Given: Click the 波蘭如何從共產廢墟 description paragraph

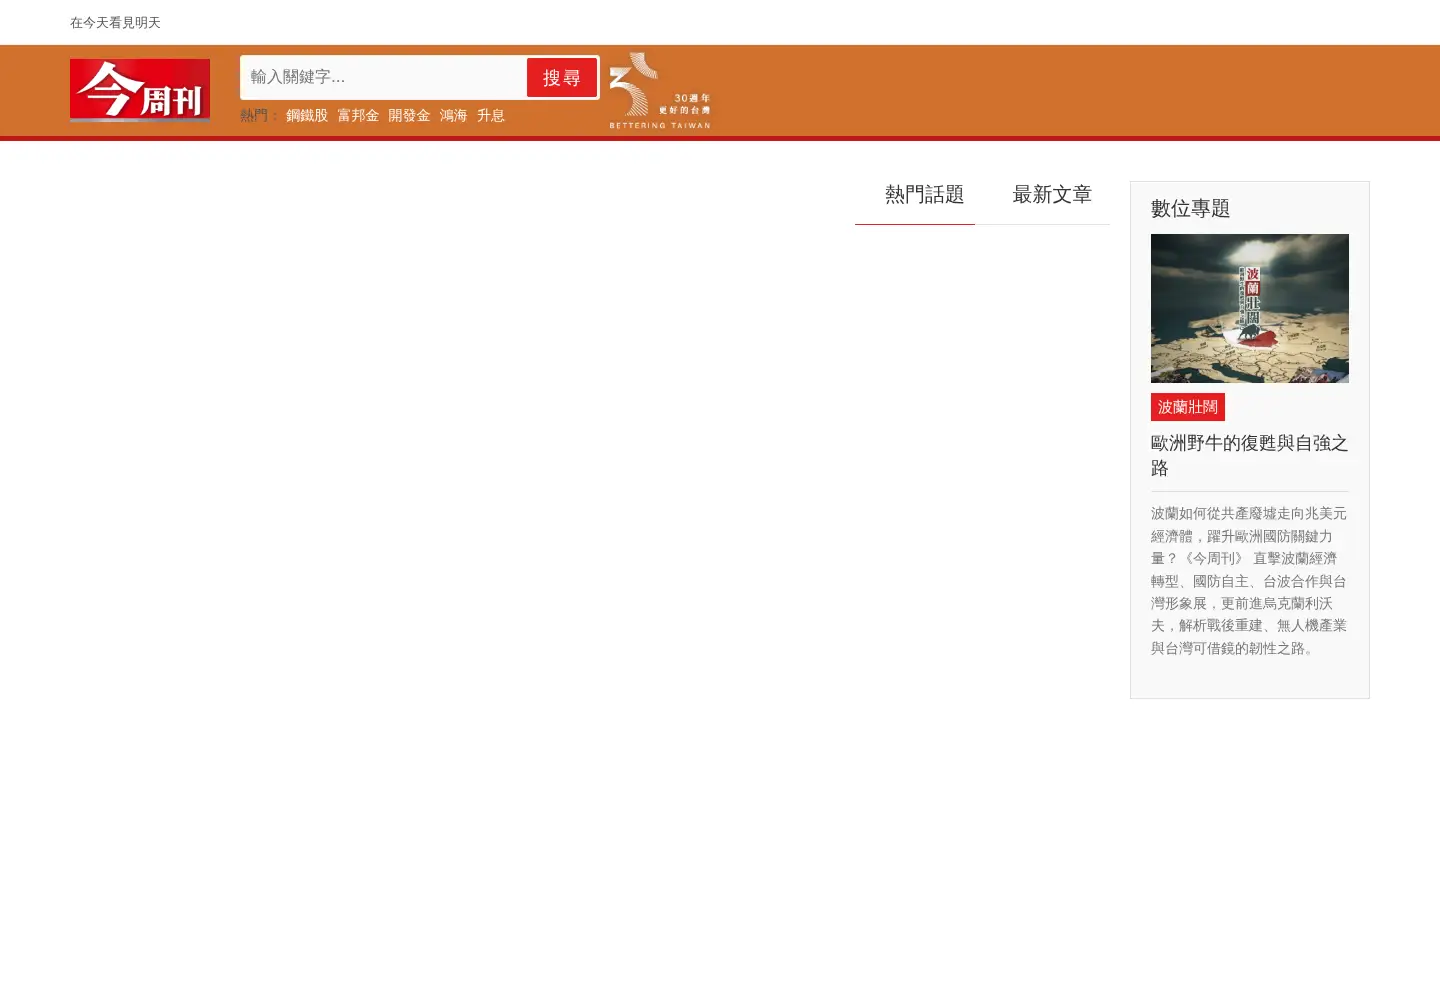Looking at the screenshot, I should tap(1250, 581).
